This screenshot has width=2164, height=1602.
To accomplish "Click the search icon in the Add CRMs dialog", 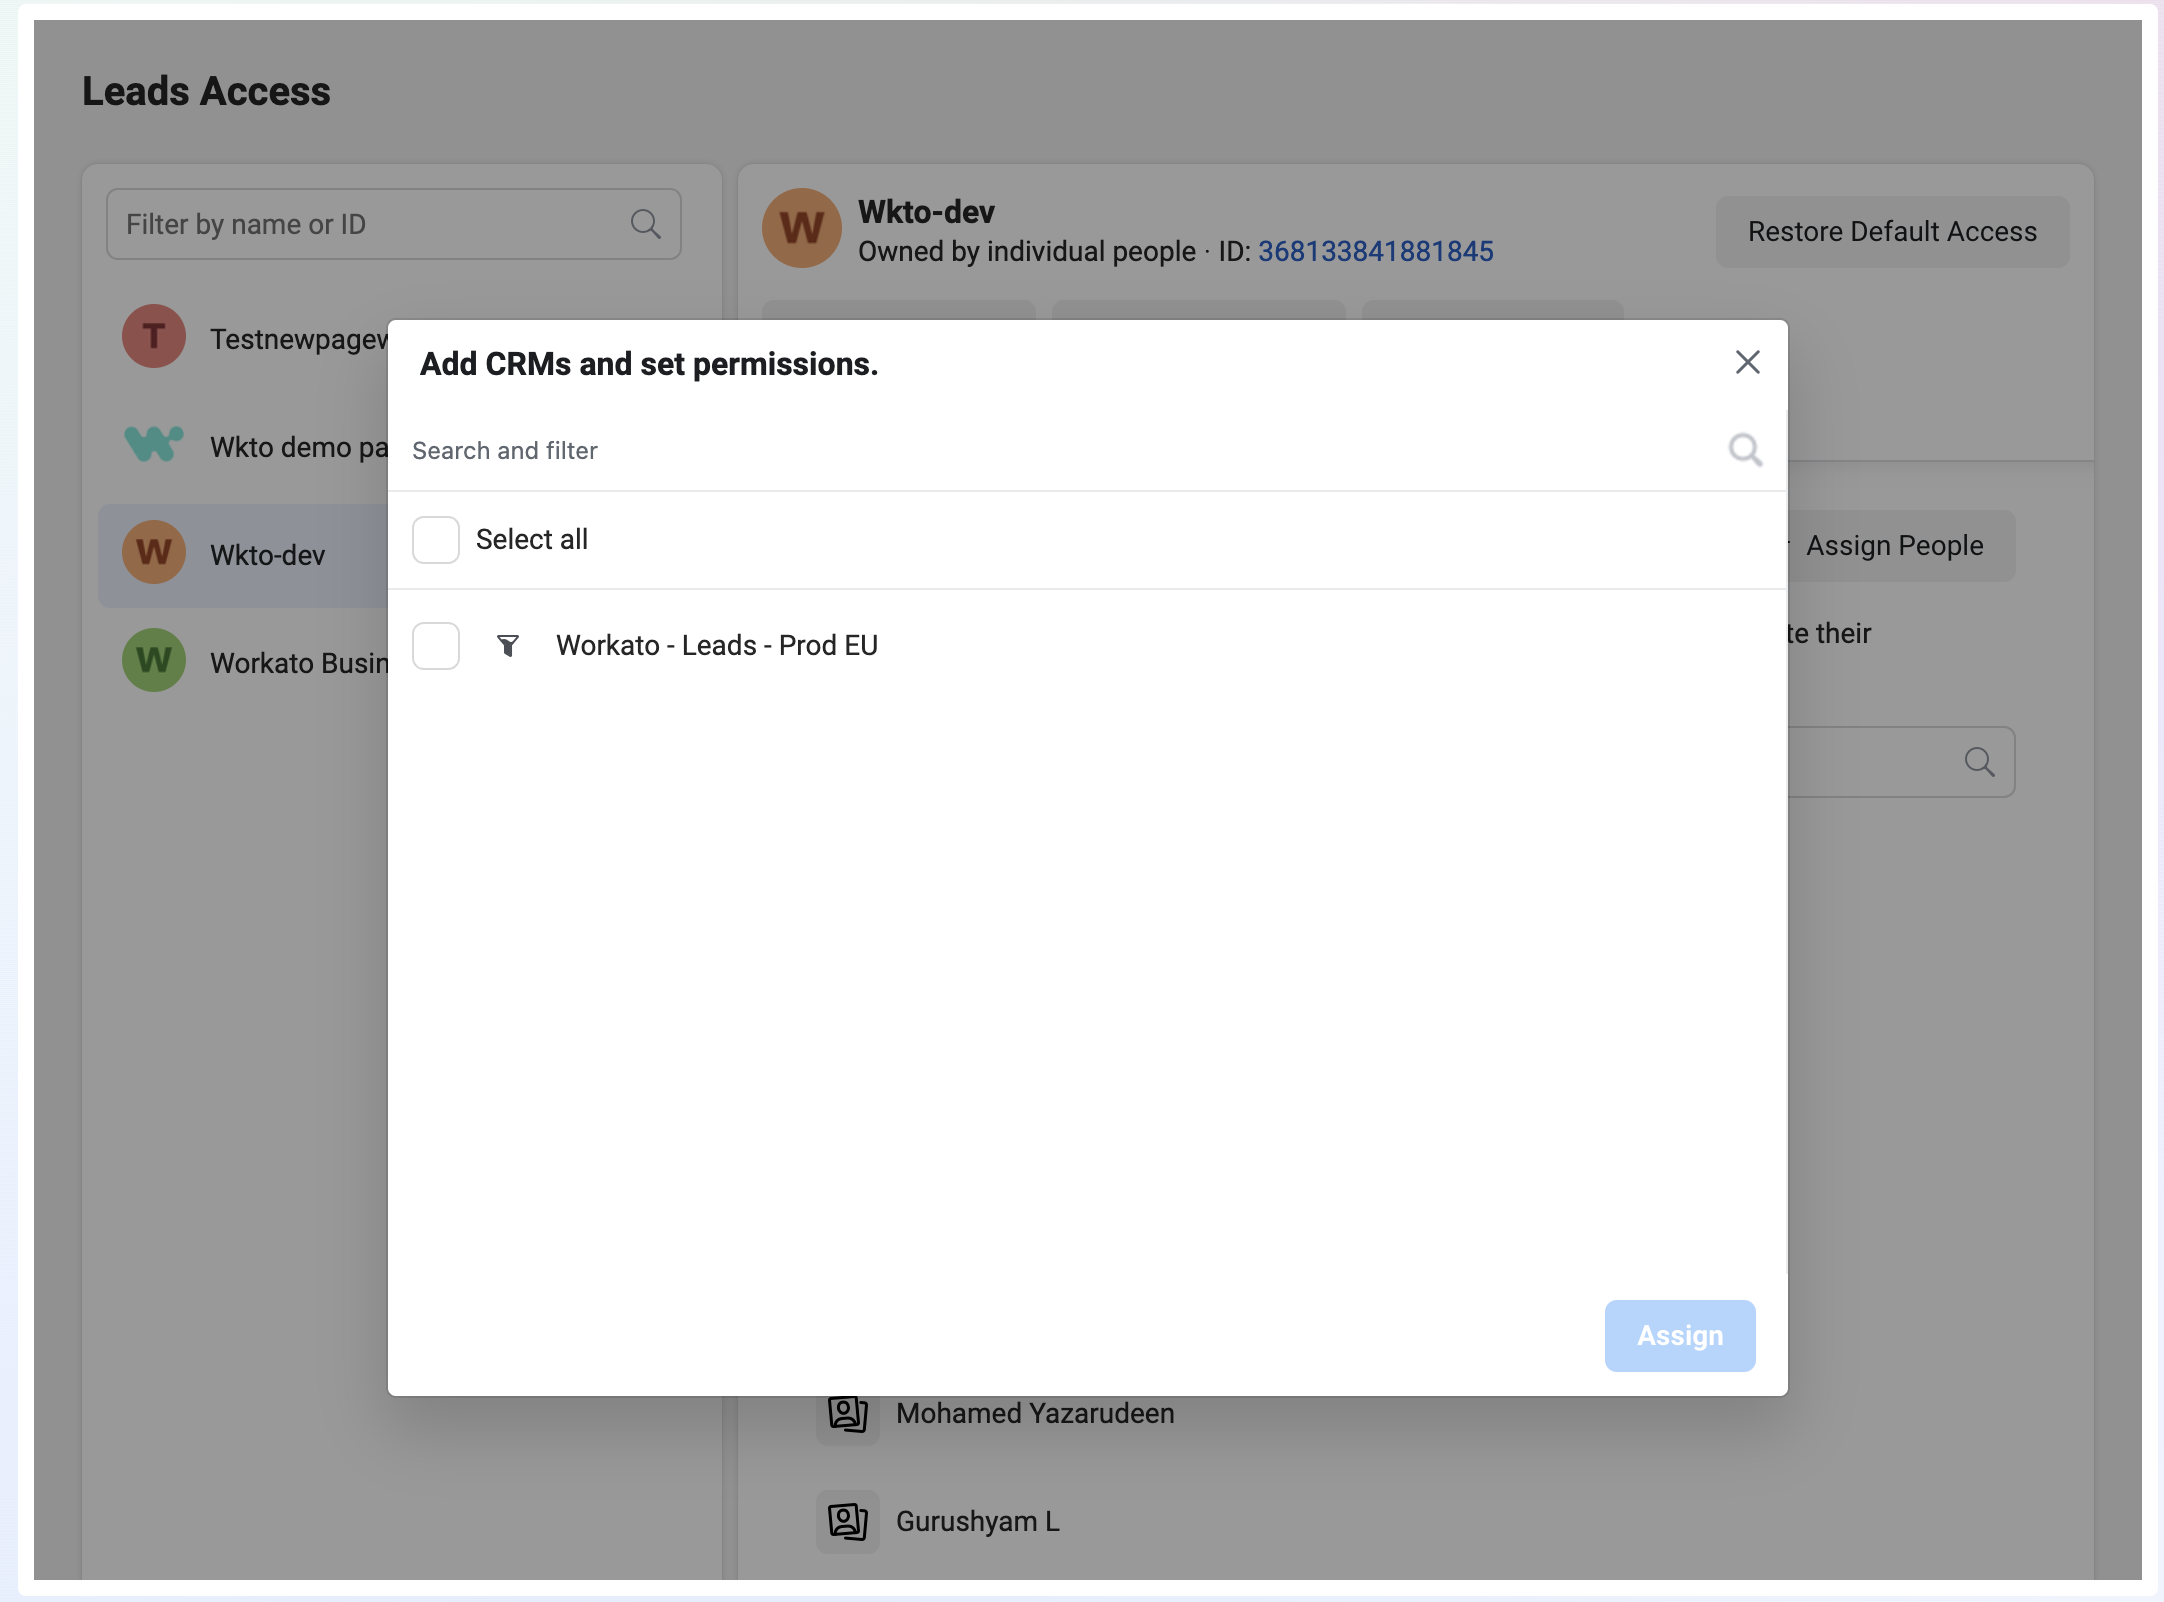I will pos(1744,450).
